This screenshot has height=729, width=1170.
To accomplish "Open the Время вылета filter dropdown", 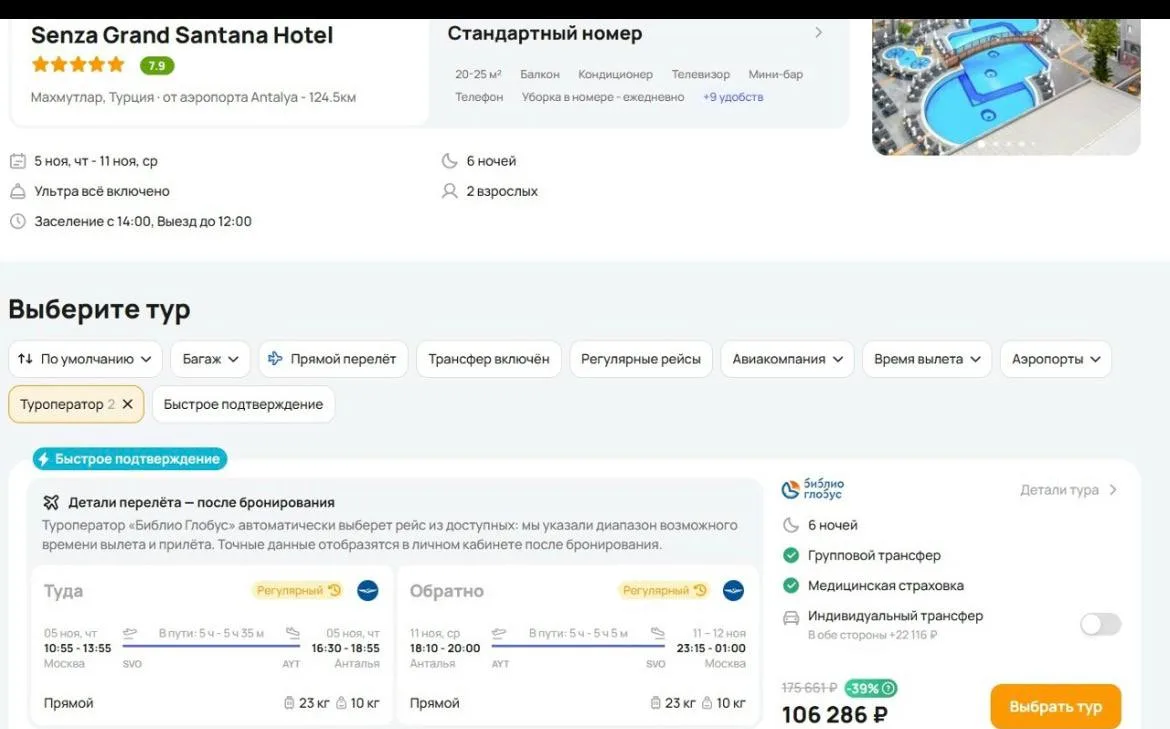I will pyautogui.click(x=927, y=359).
